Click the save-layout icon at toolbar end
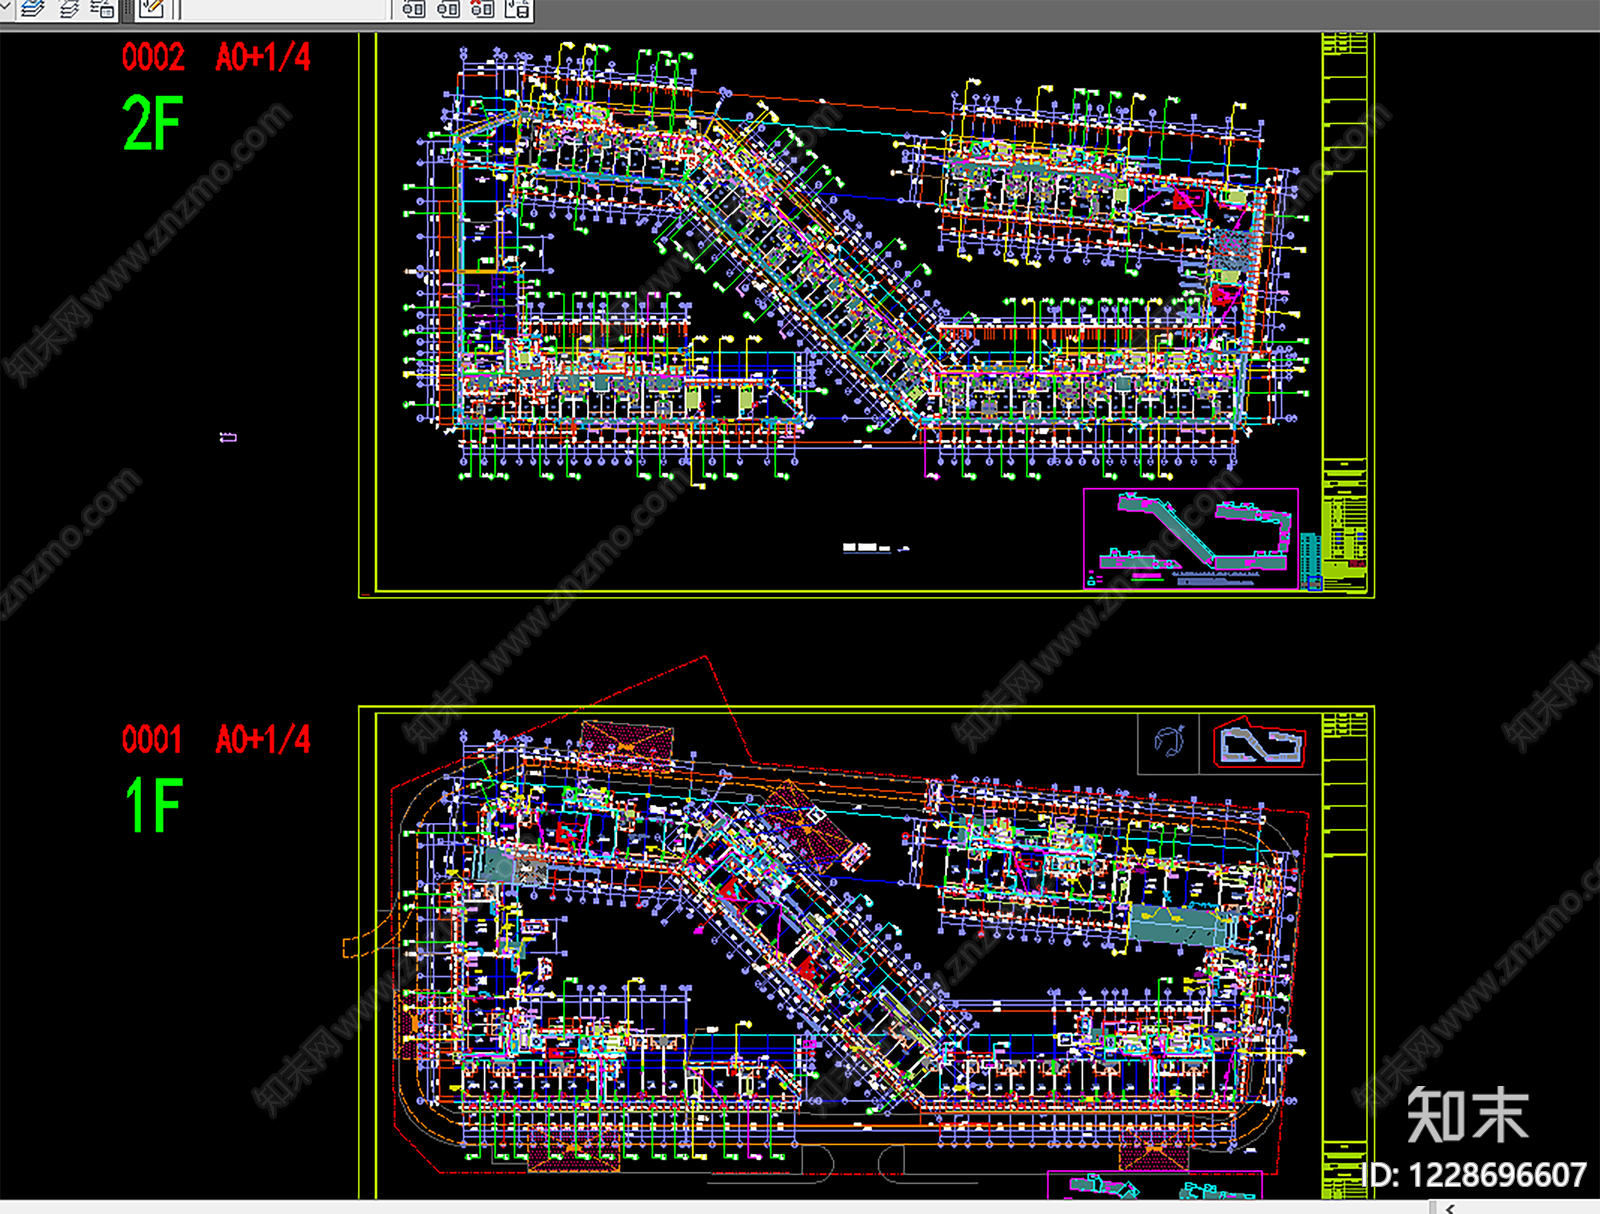 (x=517, y=9)
